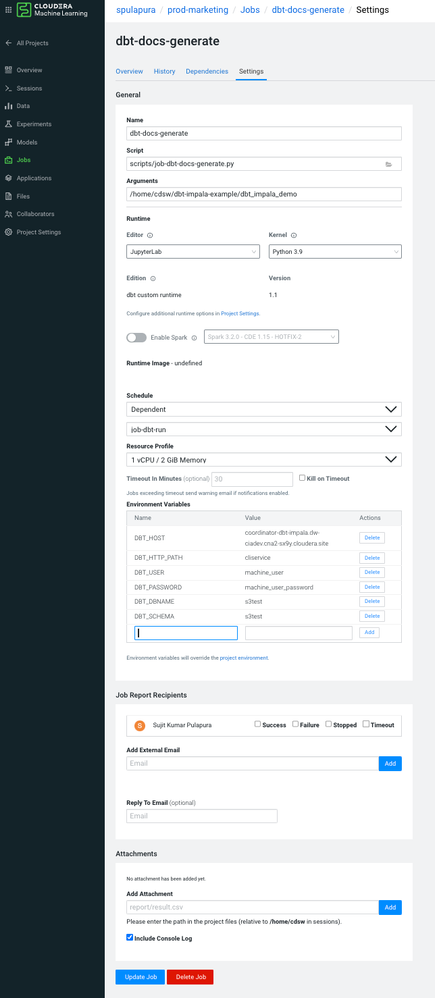The image size is (435, 998).
Task: Open Project Settings gear icon
Action: 8,232
